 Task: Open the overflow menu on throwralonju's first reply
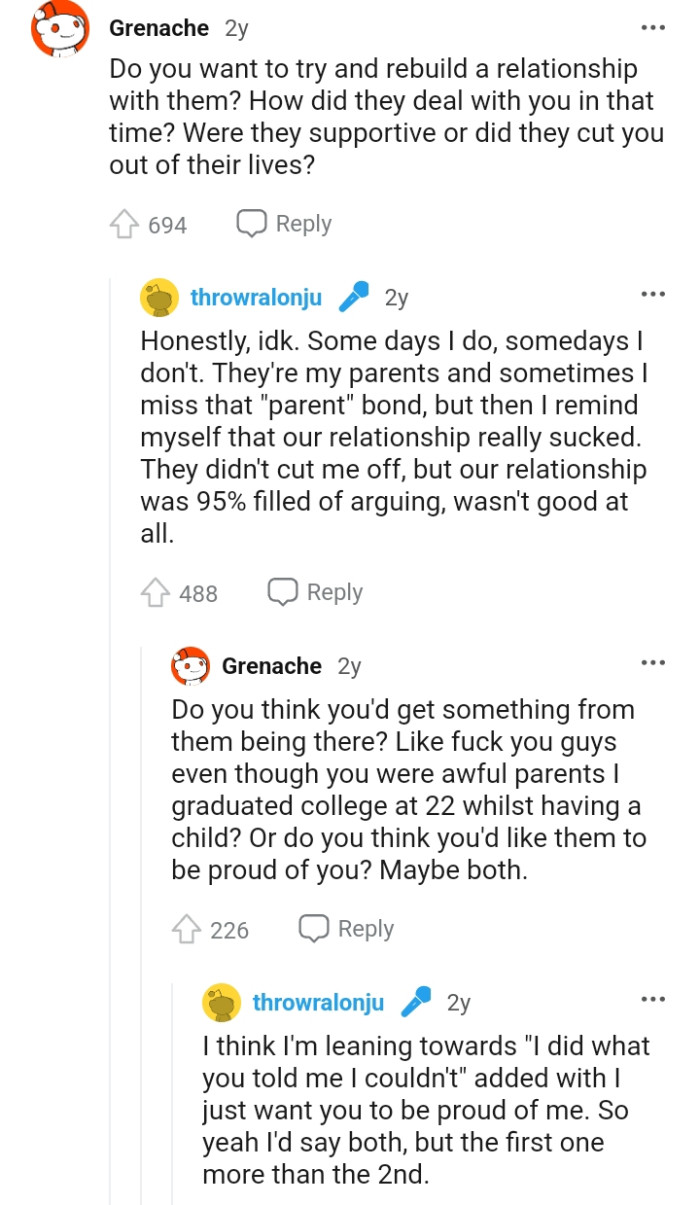click(652, 292)
